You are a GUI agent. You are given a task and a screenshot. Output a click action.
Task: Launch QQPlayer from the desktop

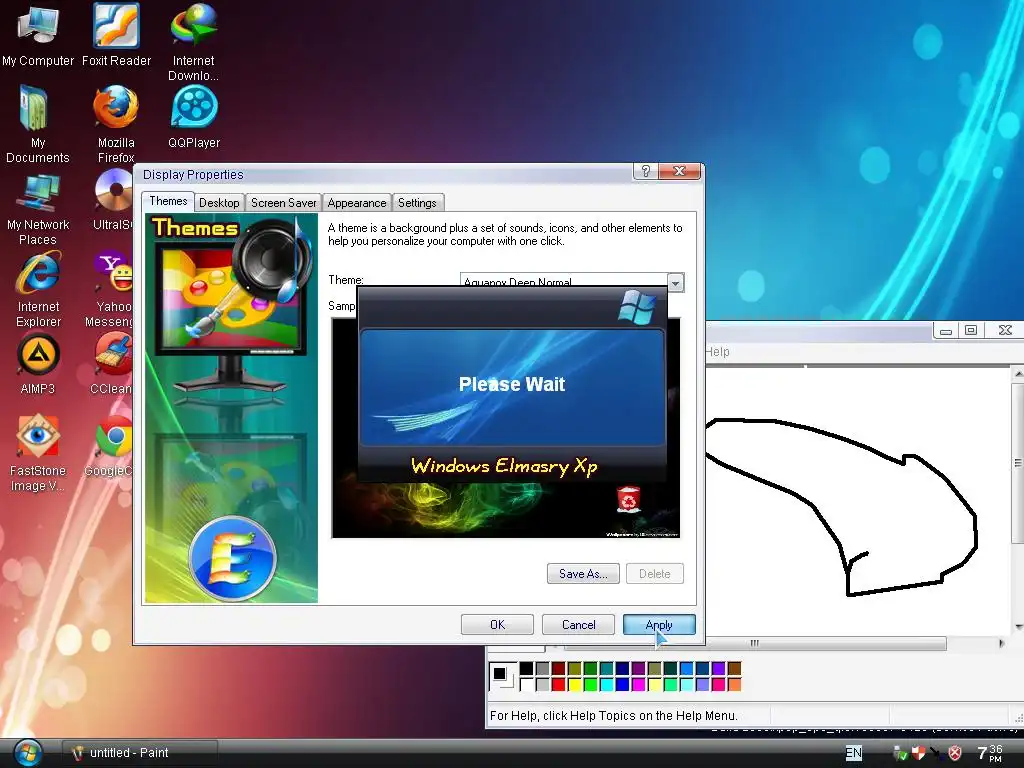(x=194, y=116)
